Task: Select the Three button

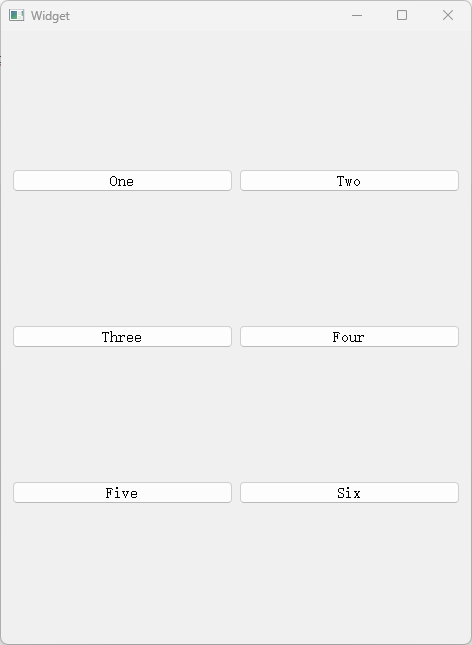Action: click(122, 336)
